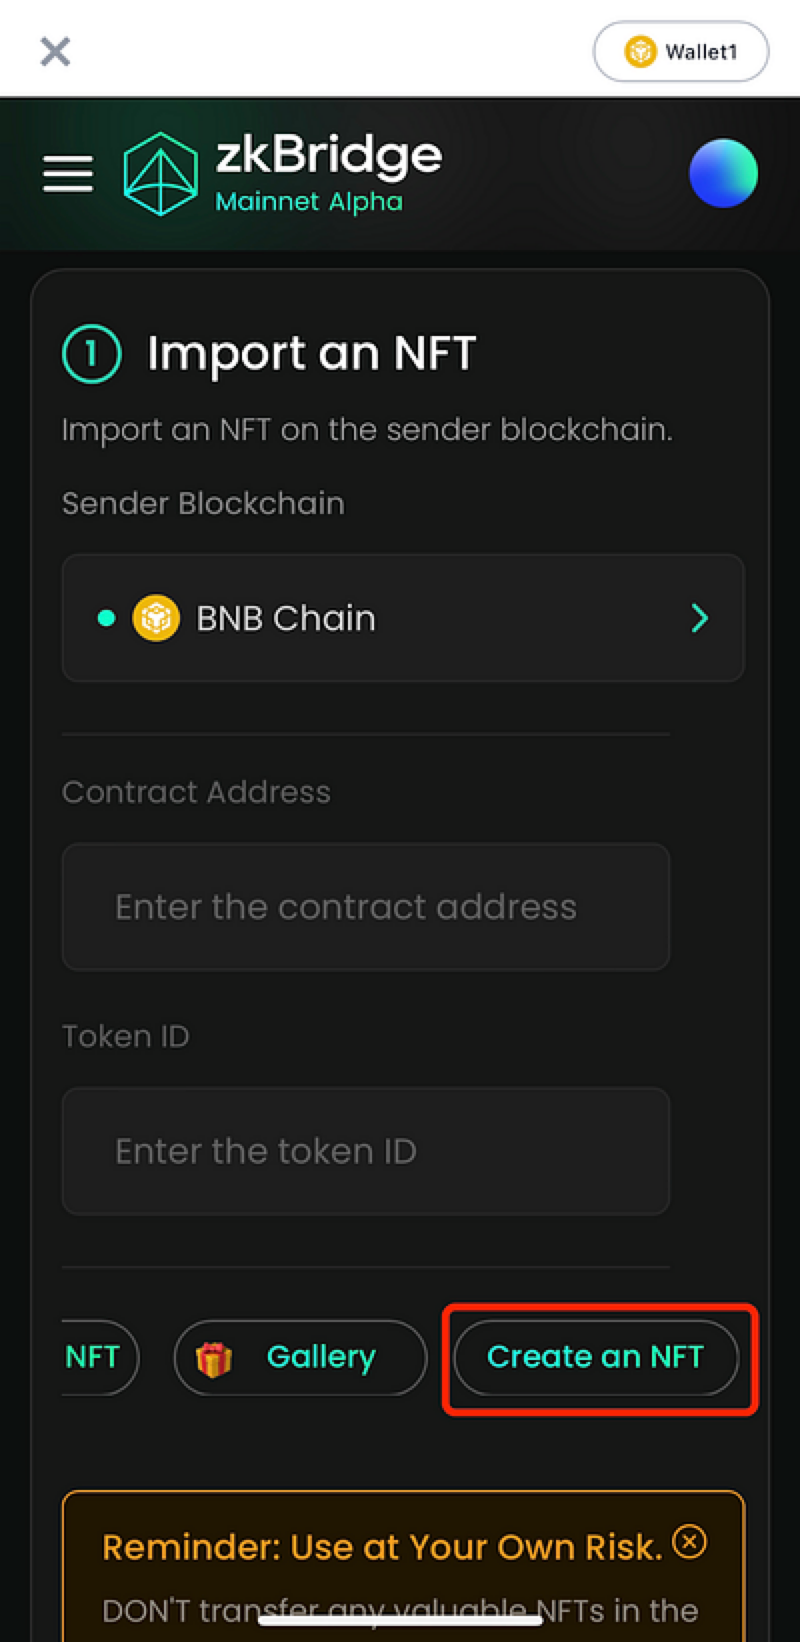Close the in-app browser with the X icon
Screen dimensions: 800x1642
pos(55,51)
